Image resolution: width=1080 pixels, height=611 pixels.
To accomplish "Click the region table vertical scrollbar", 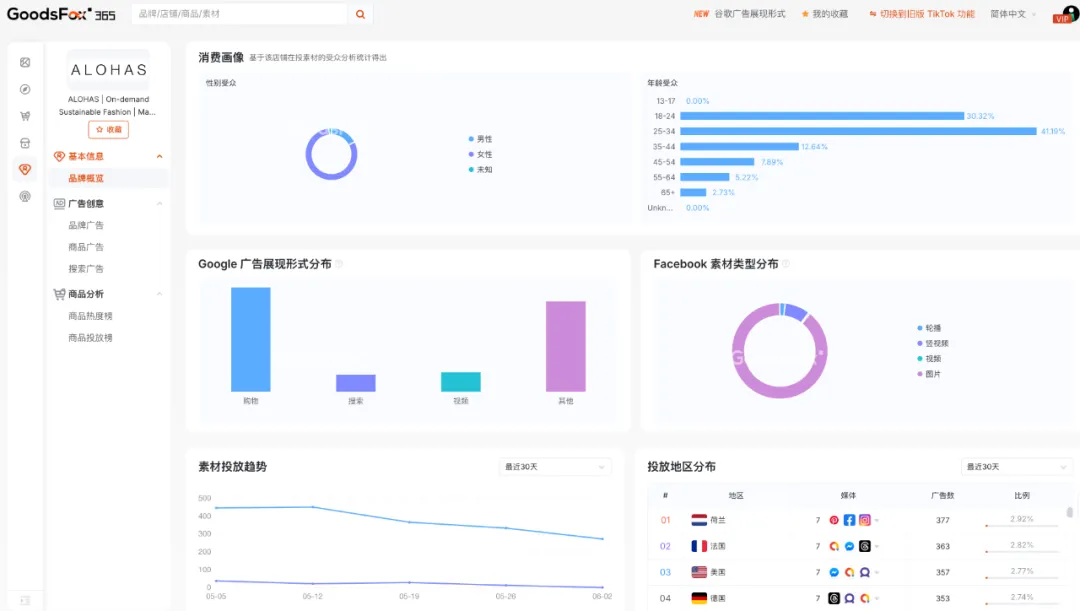I will (x=1070, y=512).
